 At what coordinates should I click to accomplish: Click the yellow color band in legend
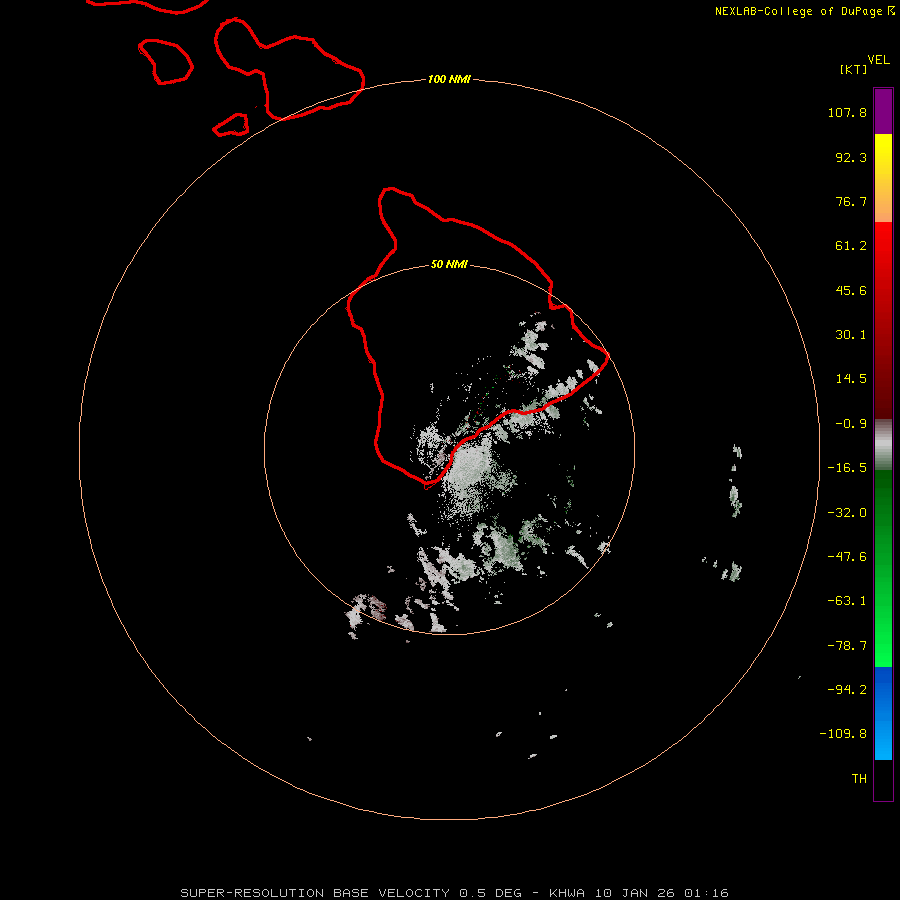coord(883,178)
